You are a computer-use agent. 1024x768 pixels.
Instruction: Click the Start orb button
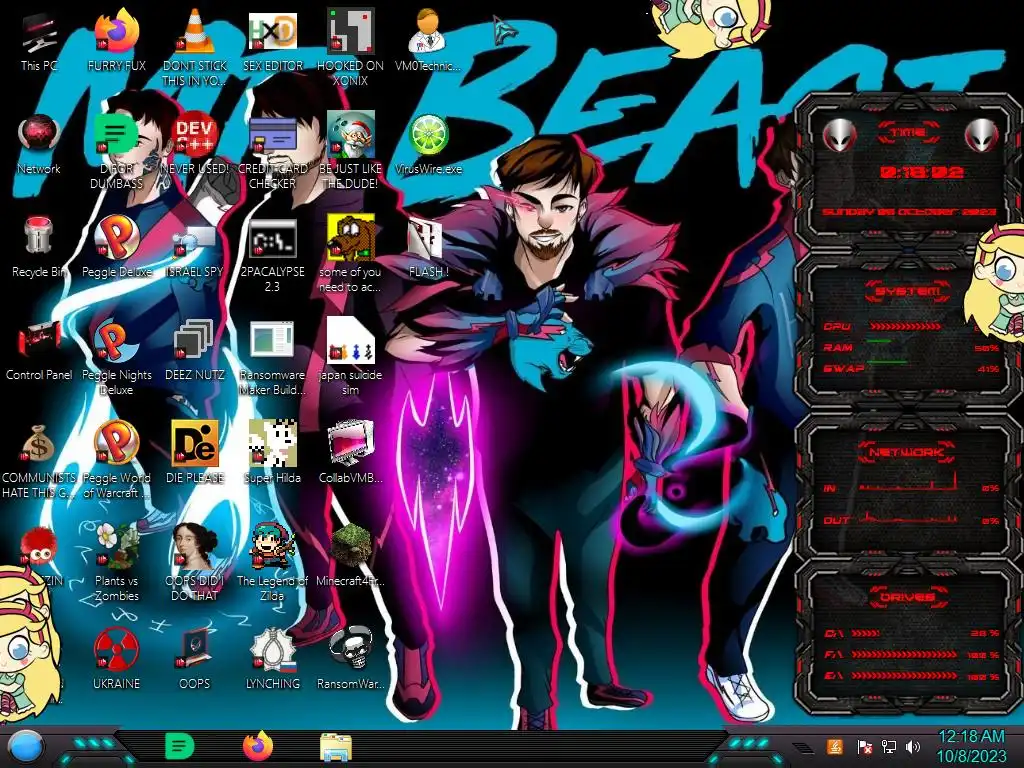coord(26,746)
